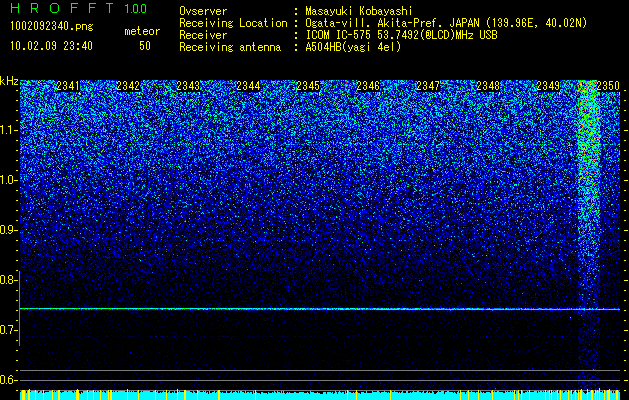Click the cyan signal level strip at bottom
This screenshot has width=629, height=400.
point(320,395)
